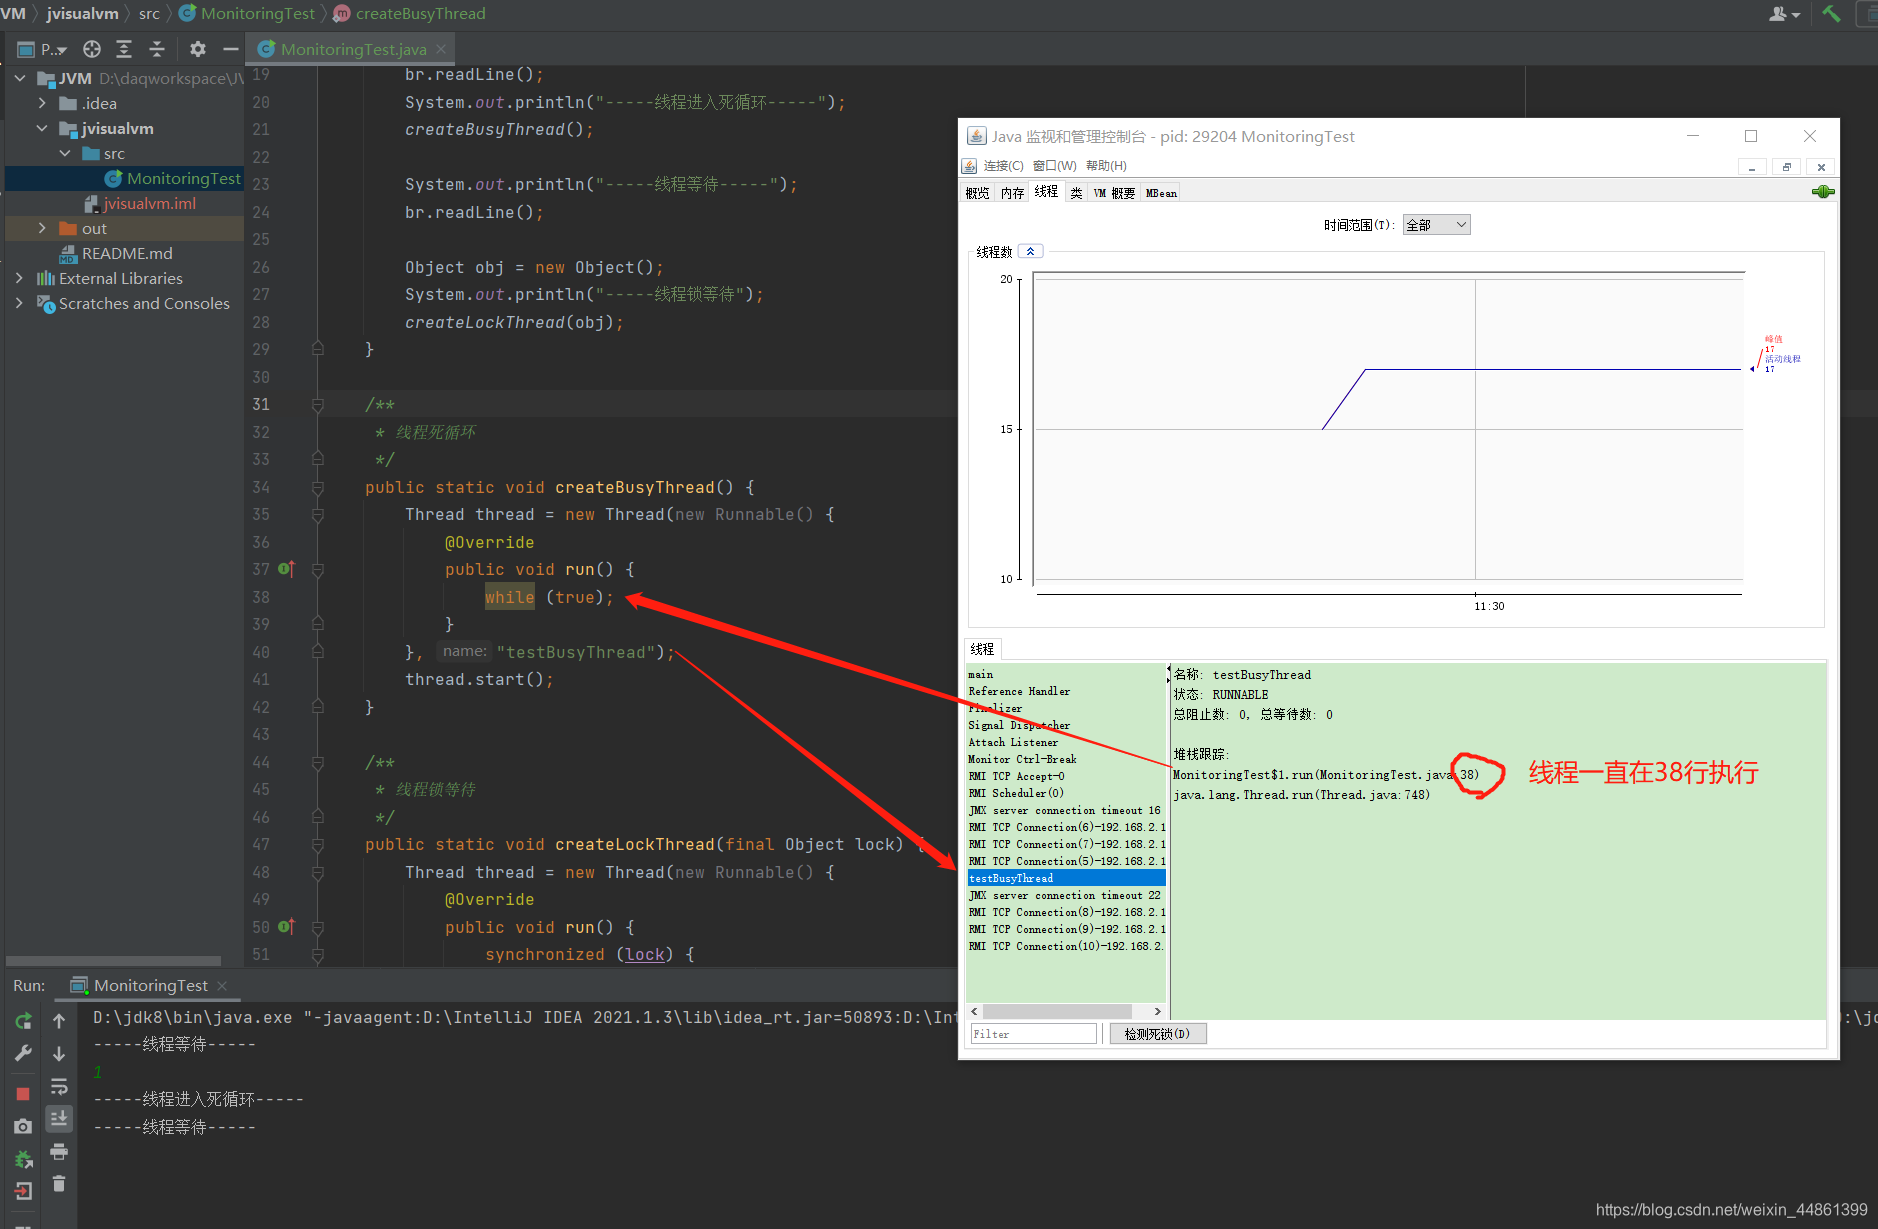
Task: Click the thread Filter input field
Action: point(1033,1034)
